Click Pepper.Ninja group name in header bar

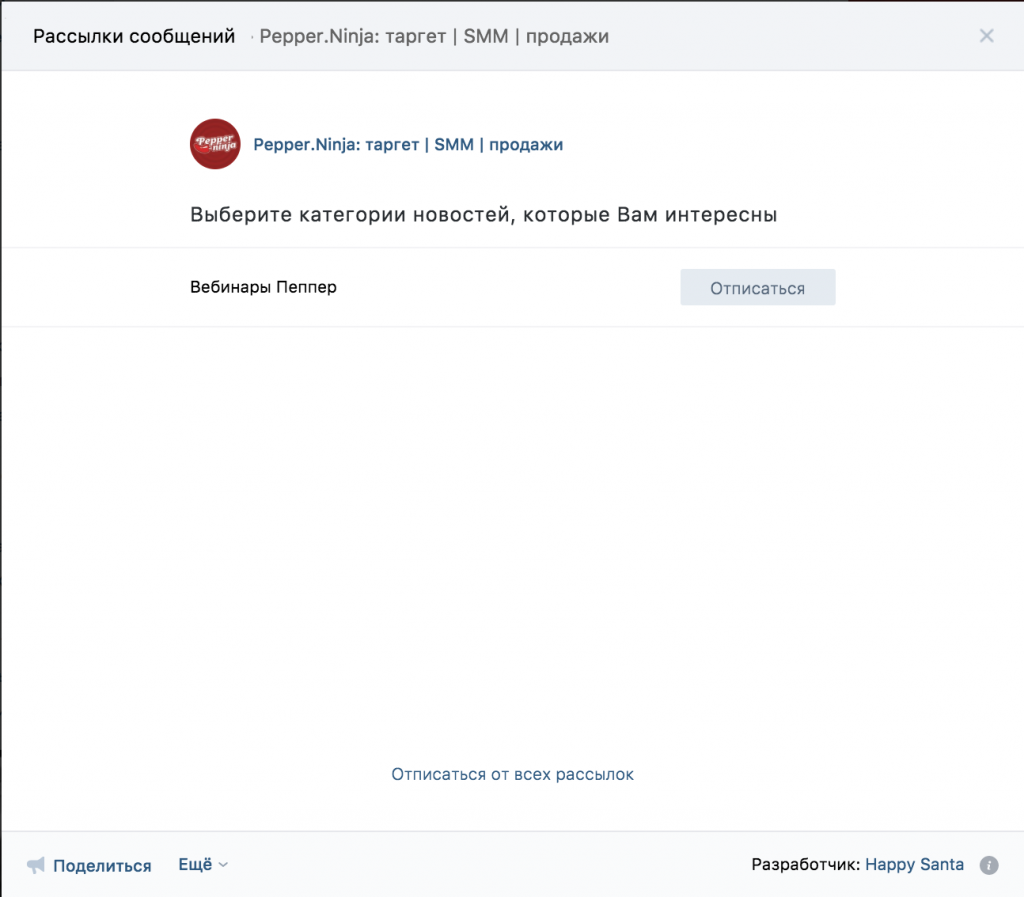click(434, 37)
